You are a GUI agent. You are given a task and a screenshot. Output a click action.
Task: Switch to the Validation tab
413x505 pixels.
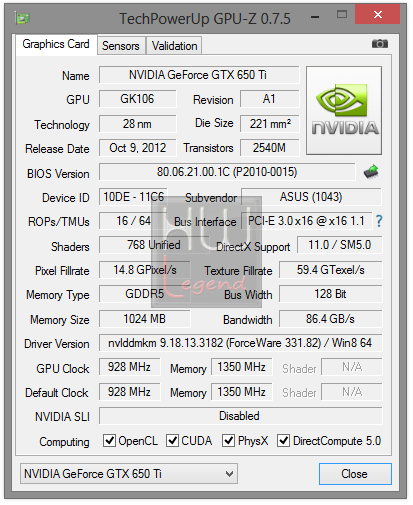pyautogui.click(x=174, y=46)
